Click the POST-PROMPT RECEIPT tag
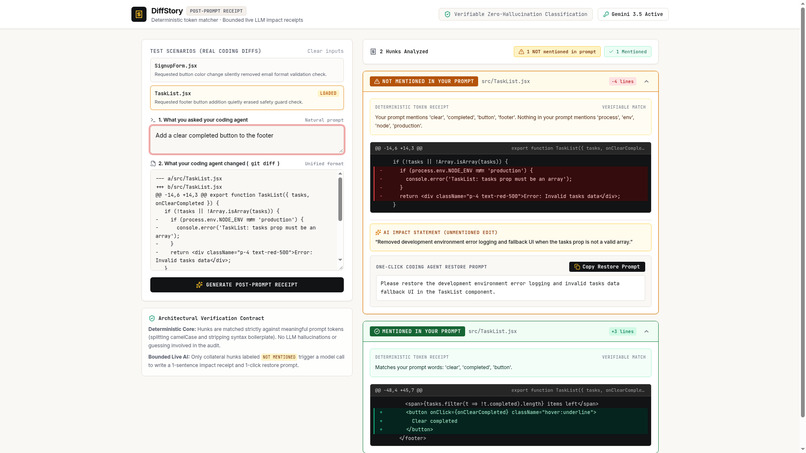The image size is (806, 453). tap(216, 11)
